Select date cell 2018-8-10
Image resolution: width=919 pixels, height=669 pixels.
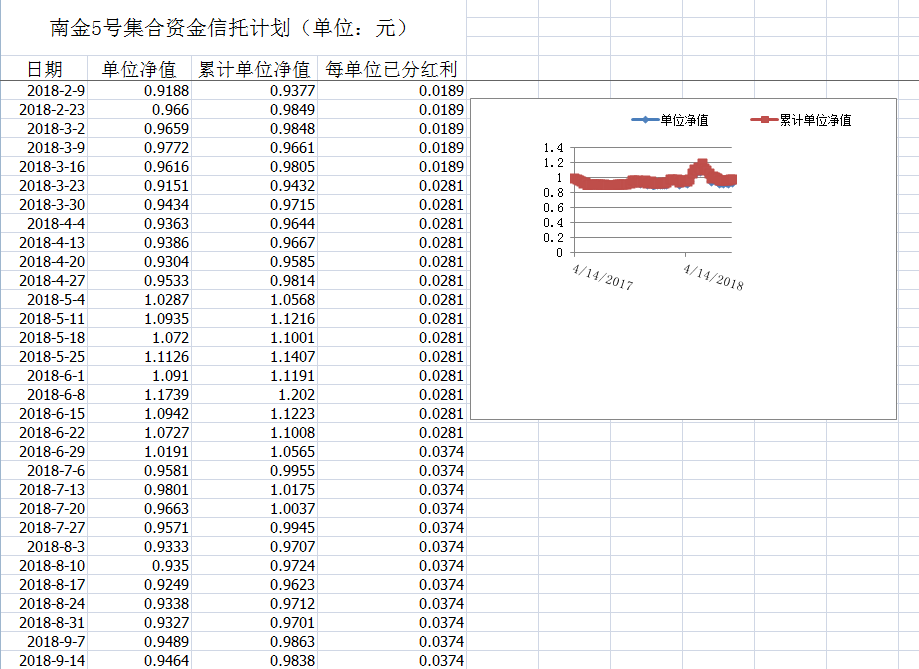click(x=45, y=566)
